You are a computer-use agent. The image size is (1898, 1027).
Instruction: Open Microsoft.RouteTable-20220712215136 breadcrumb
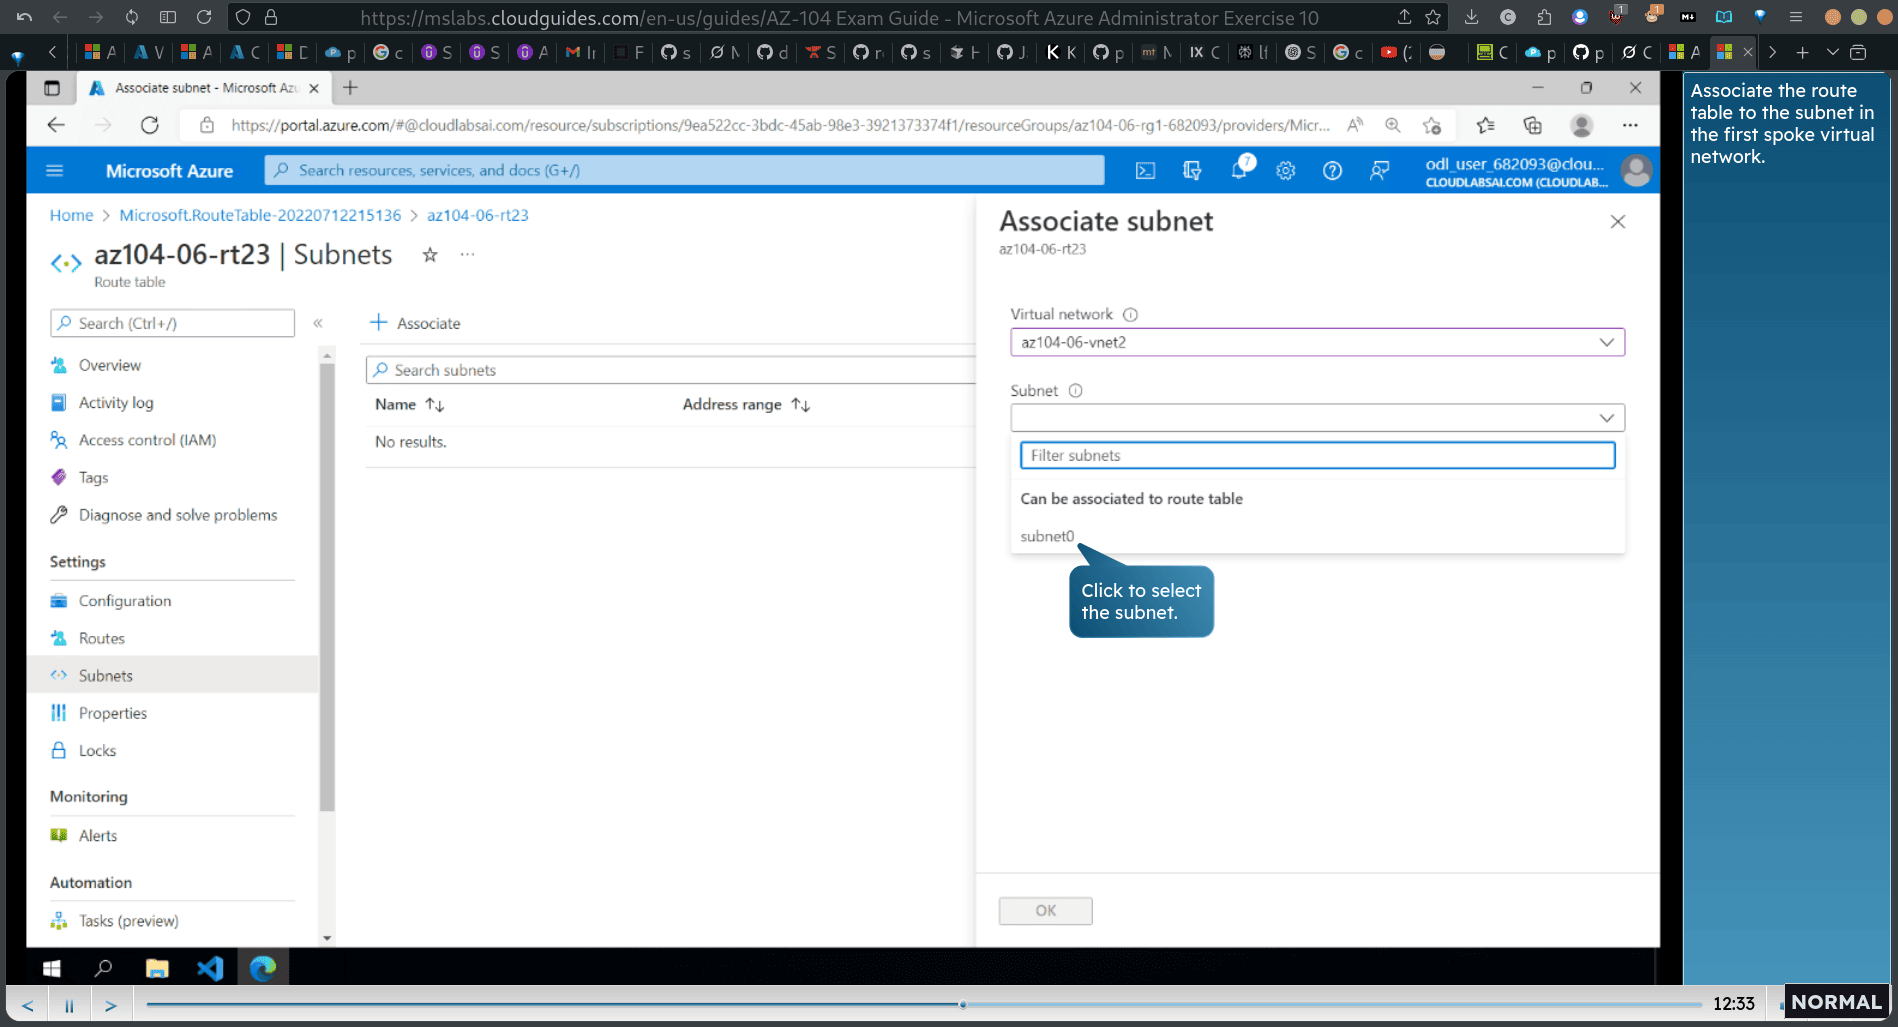(260, 215)
